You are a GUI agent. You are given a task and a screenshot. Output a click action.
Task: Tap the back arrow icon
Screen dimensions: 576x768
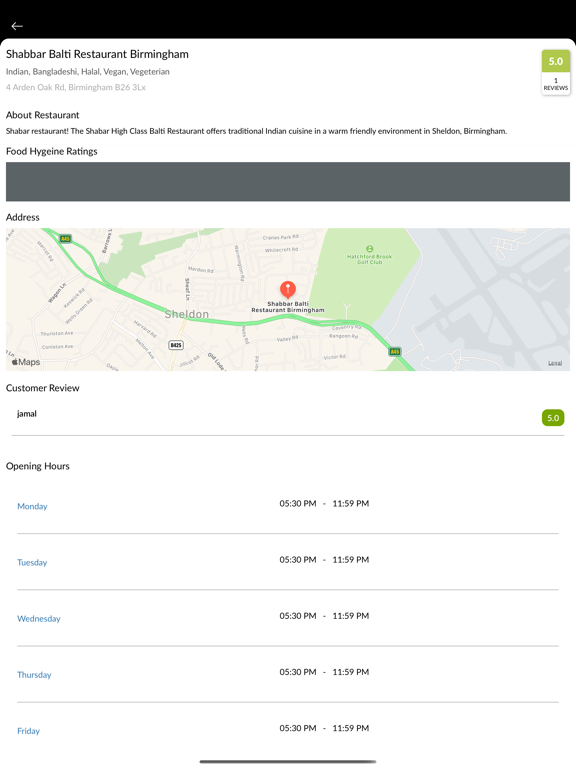[17, 26]
